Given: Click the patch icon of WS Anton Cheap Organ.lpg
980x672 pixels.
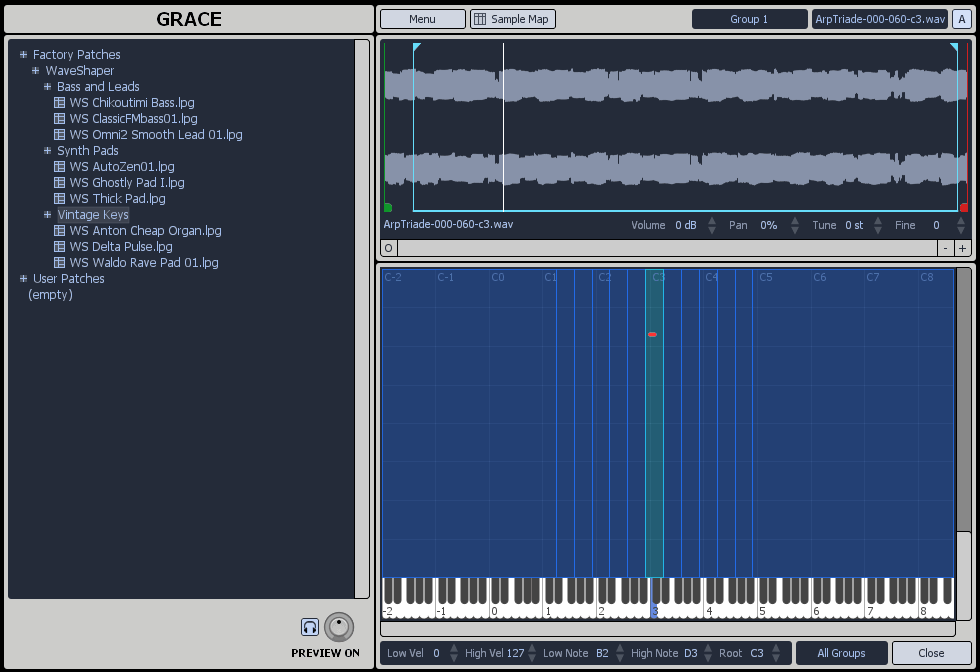Looking at the screenshot, I should click(x=59, y=231).
